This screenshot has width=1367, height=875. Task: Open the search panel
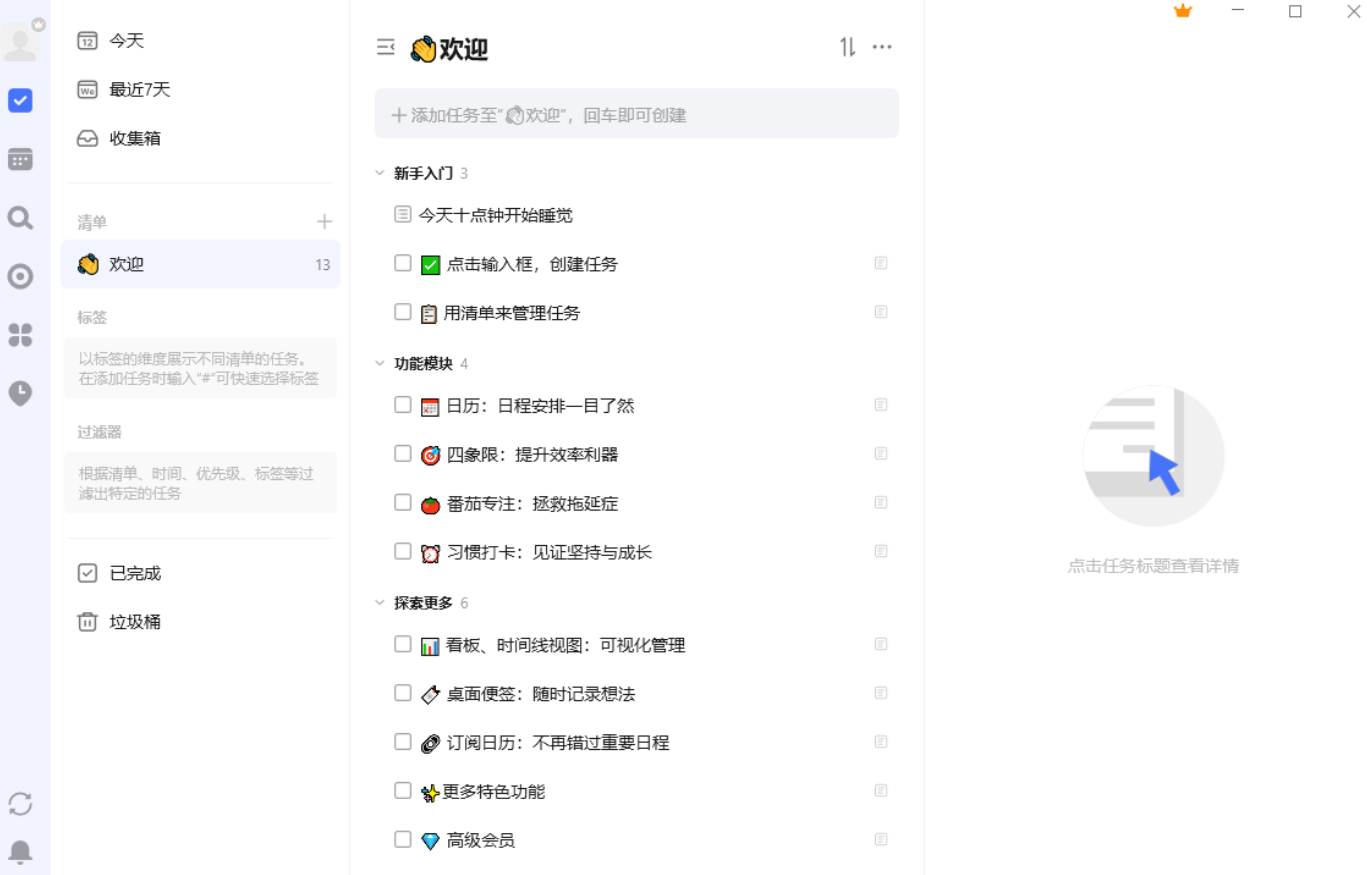(20, 218)
